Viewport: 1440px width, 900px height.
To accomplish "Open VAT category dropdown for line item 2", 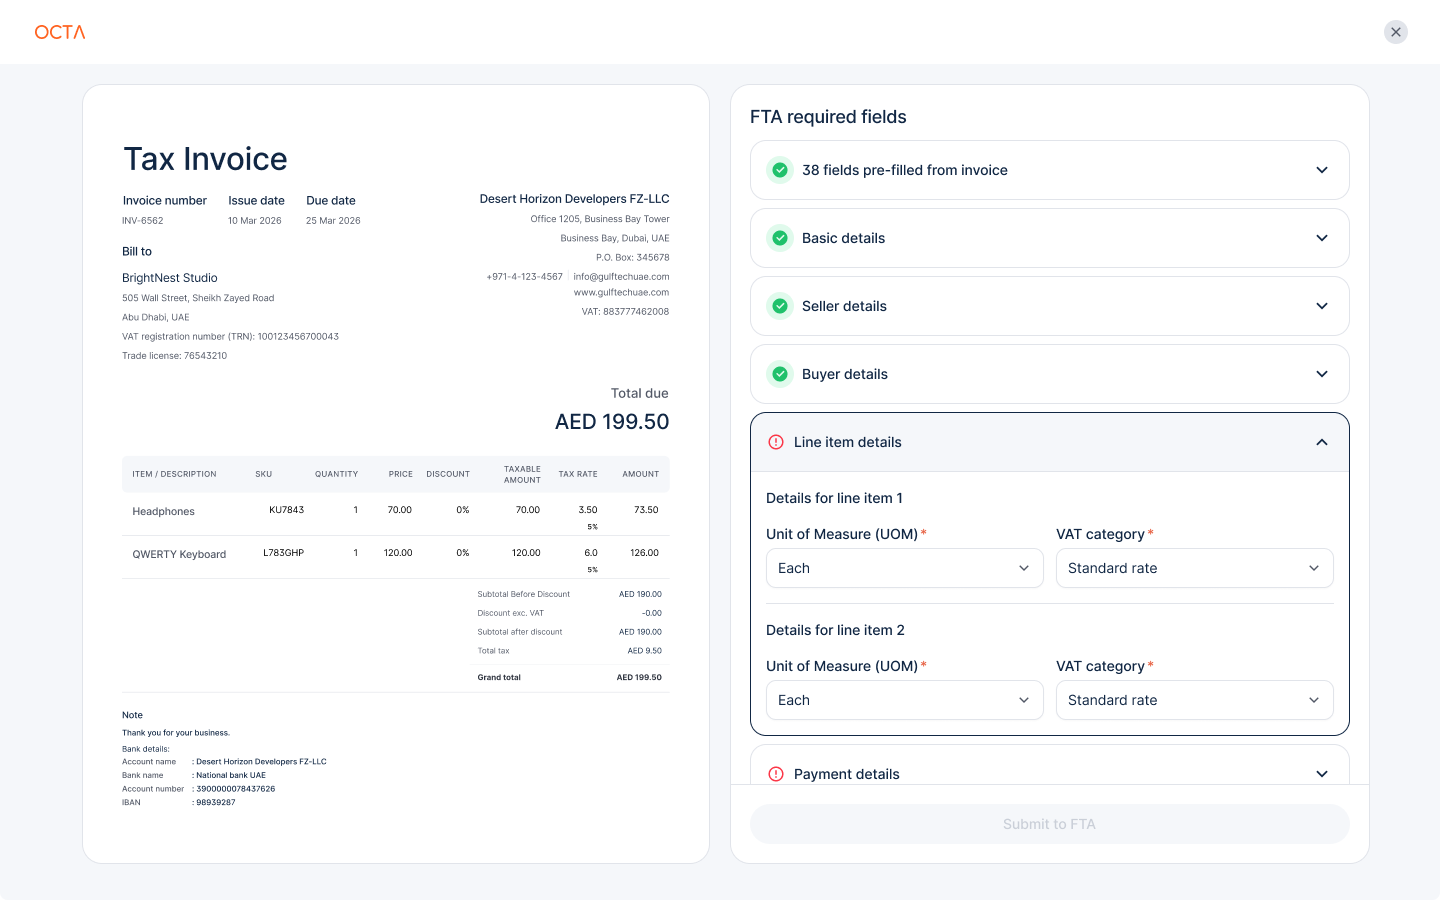I will pyautogui.click(x=1195, y=700).
